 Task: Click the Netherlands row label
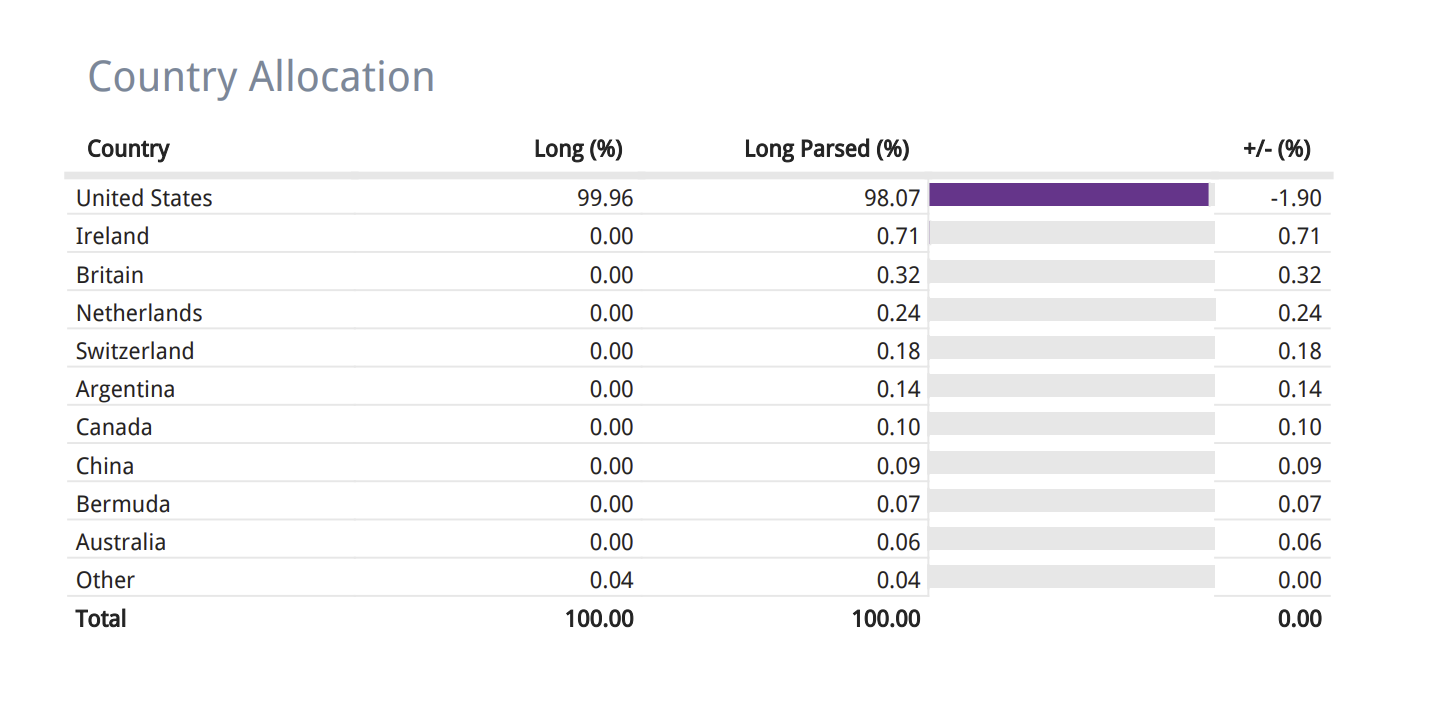point(139,313)
